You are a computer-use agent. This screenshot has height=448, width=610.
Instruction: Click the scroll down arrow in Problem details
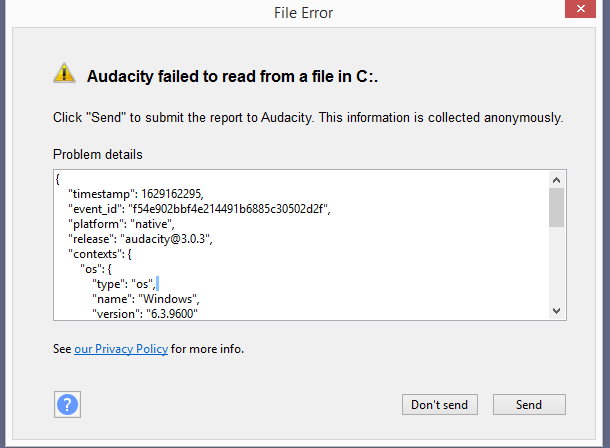556,311
